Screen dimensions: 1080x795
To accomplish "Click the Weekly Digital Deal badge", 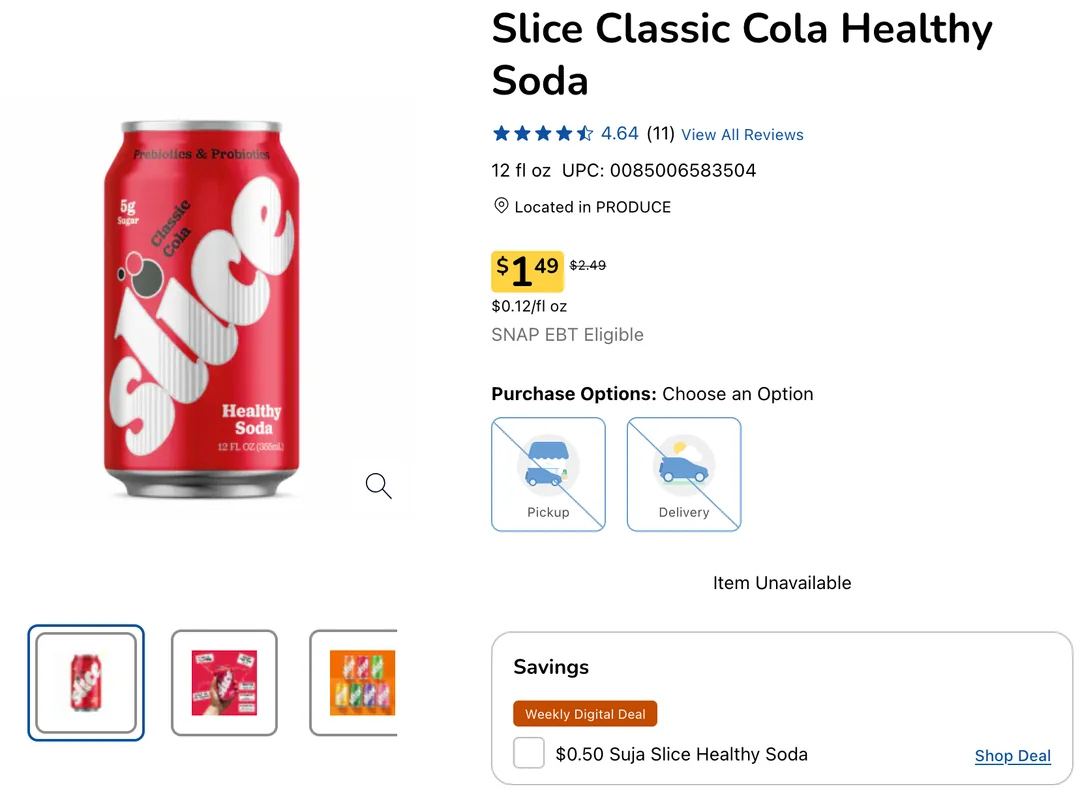I will (585, 714).
